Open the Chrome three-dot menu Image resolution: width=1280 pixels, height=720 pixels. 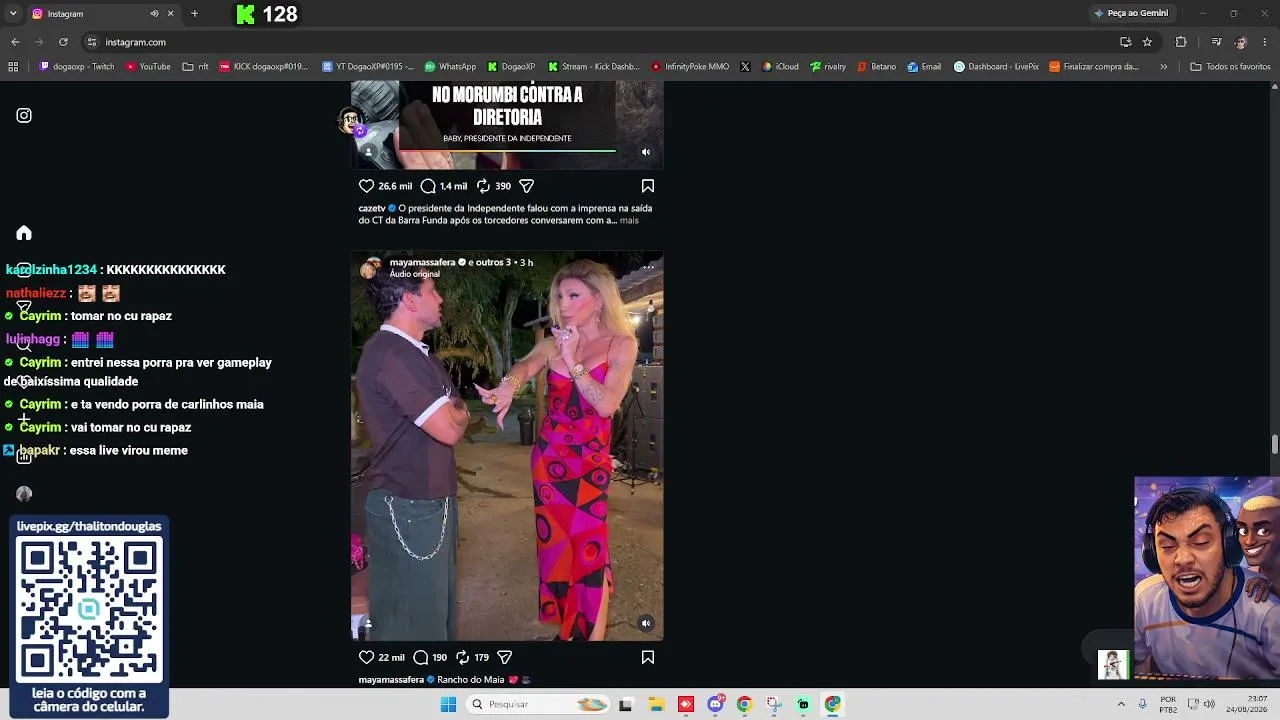1265,42
